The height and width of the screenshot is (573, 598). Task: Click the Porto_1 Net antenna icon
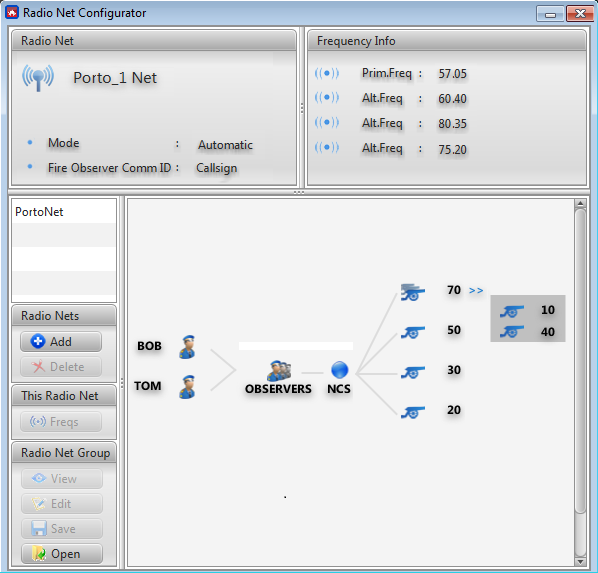click(x=38, y=77)
